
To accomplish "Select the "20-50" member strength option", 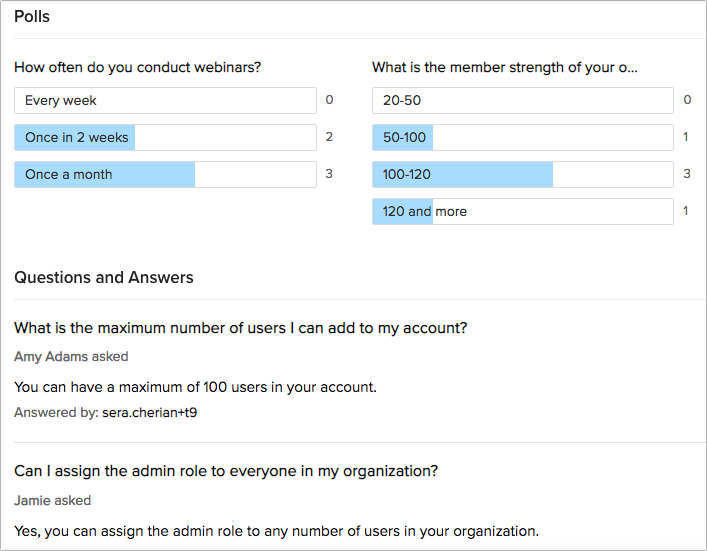I will point(522,100).
